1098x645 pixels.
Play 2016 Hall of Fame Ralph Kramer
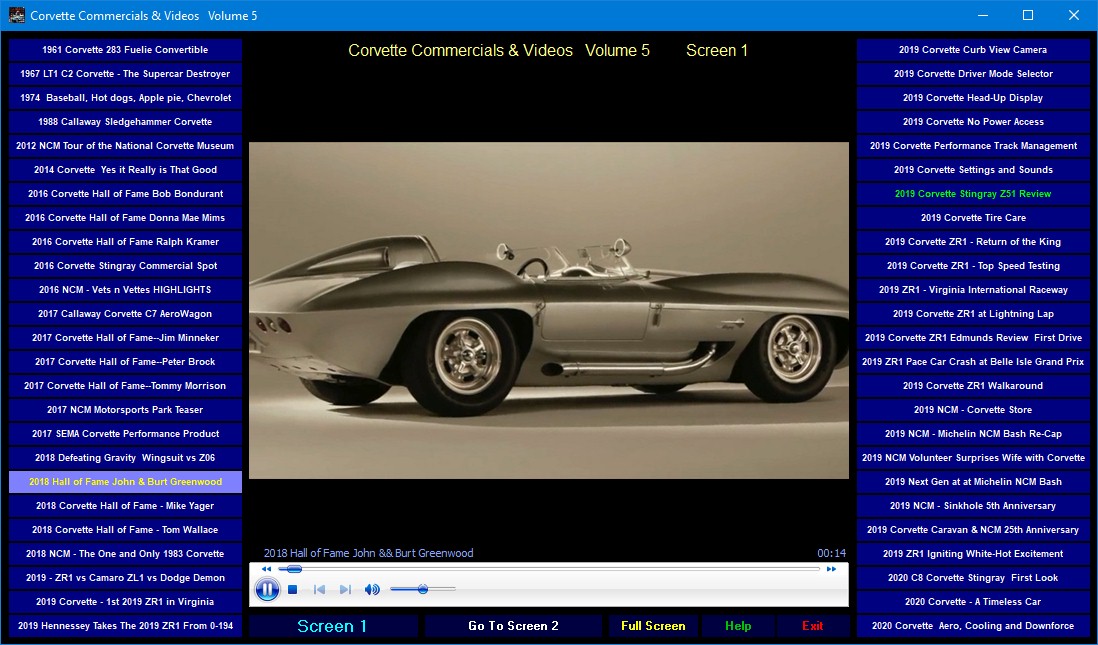tap(125, 242)
